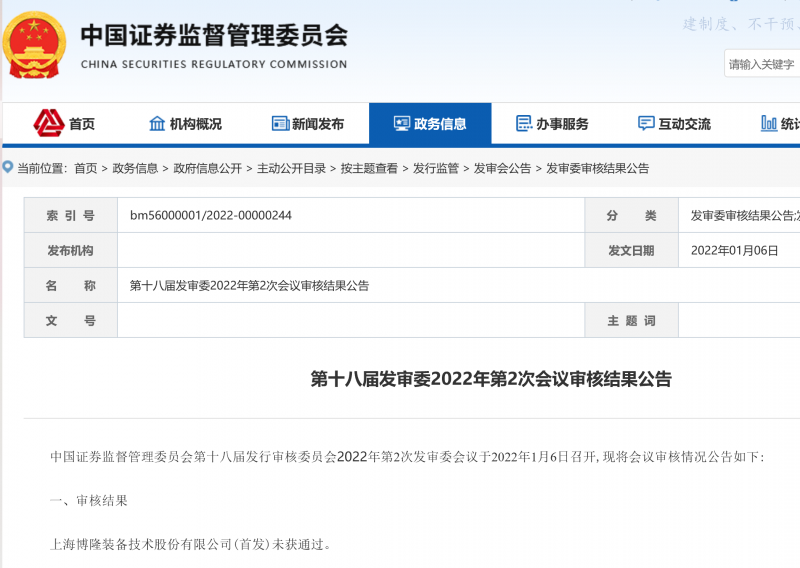Click the 上海博隆装备技术股份有限公司 result line

(190, 545)
